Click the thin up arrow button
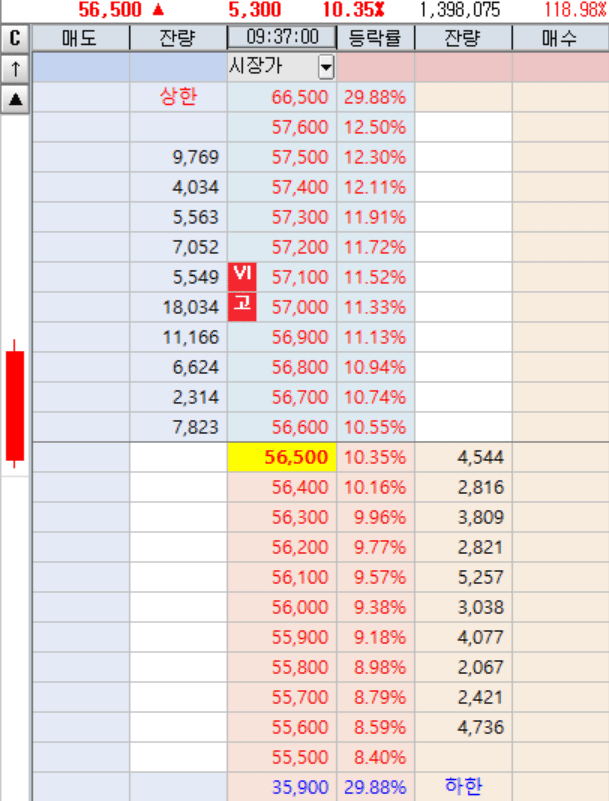Screen dimensions: 609x801 pyautogui.click(x=15, y=68)
